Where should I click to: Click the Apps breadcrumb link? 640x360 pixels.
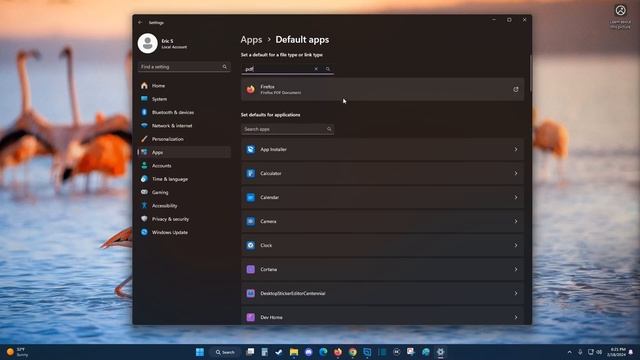[x=251, y=40]
